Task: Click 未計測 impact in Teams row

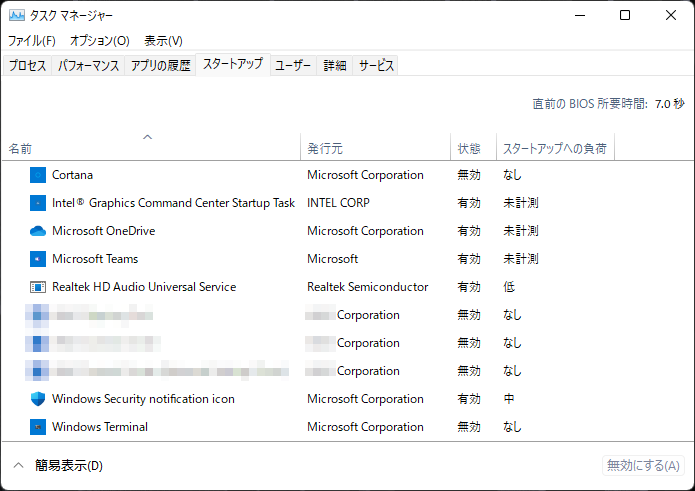Action: click(x=520, y=259)
